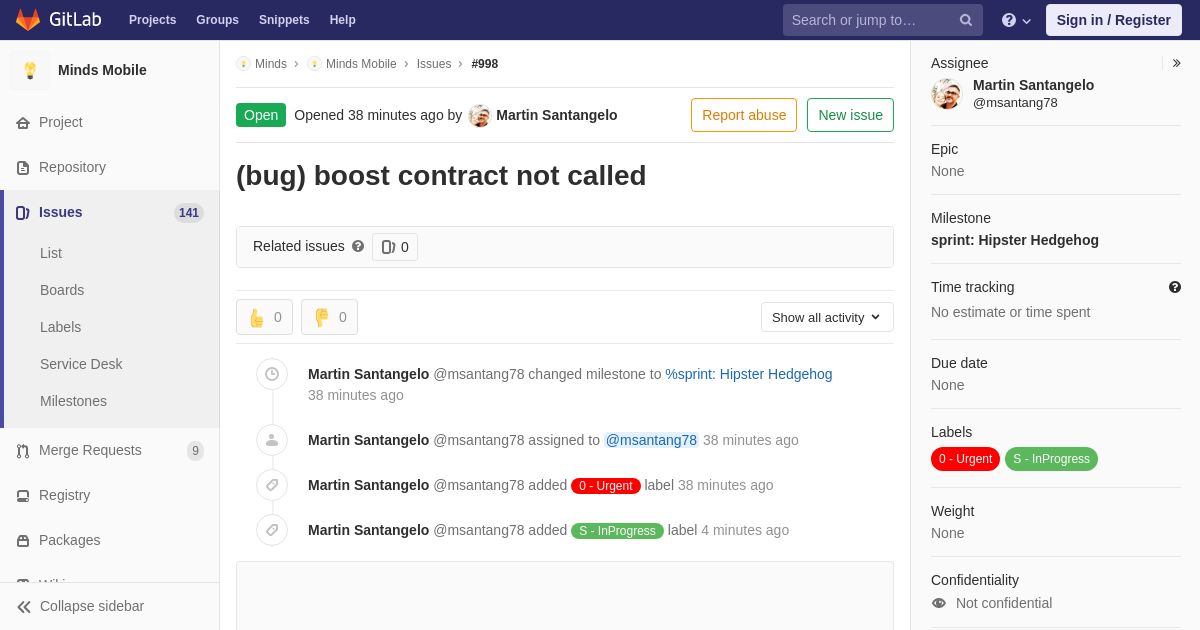
Task: Click the clock icon on milestone activity
Action: [272, 374]
